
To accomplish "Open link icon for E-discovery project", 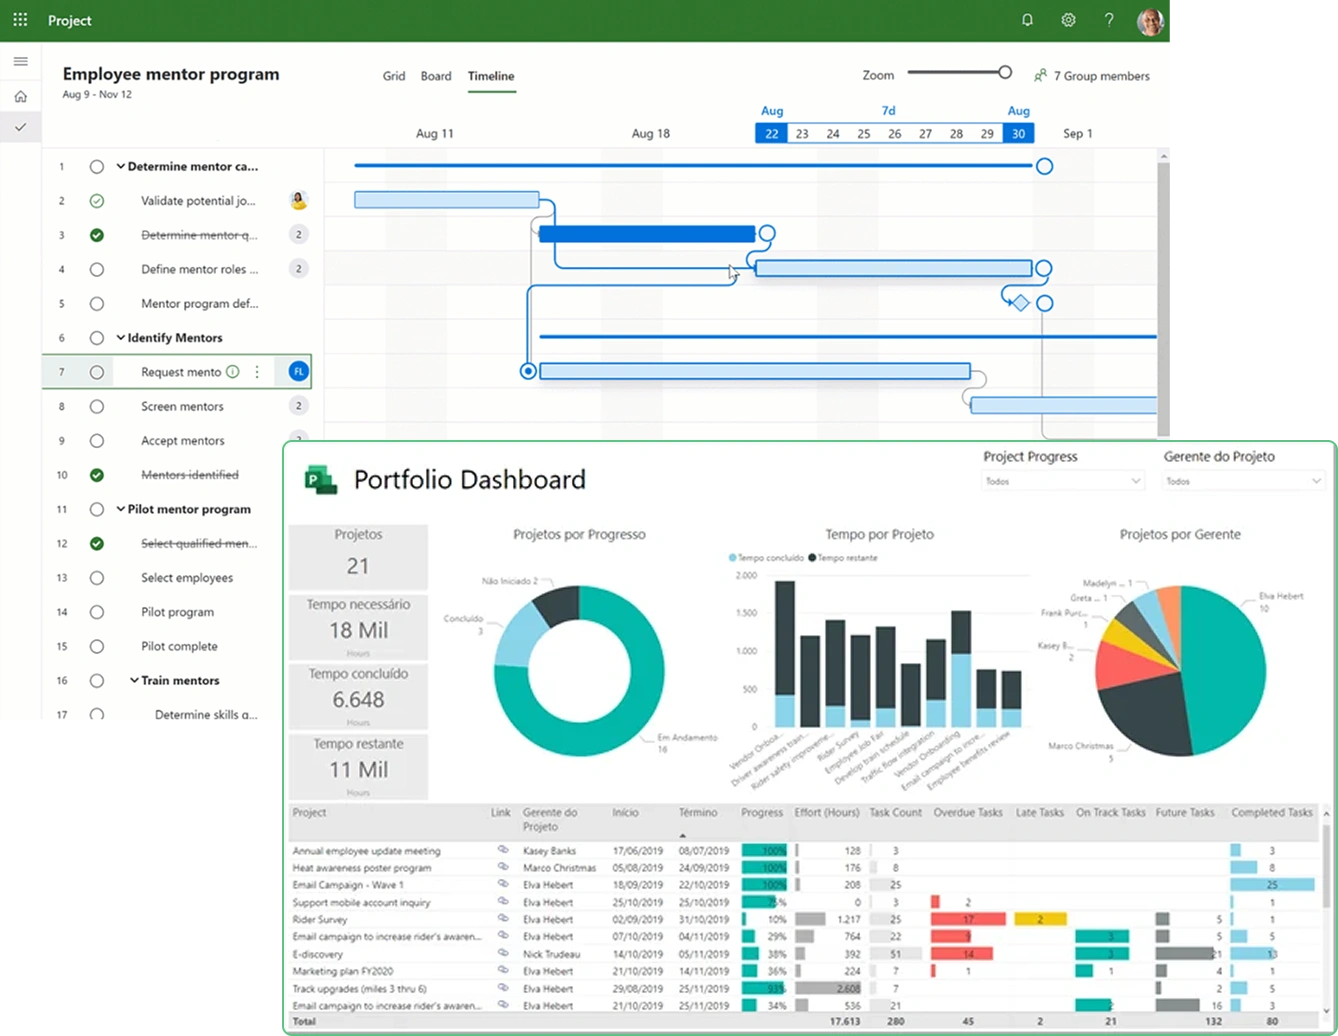I will pyautogui.click(x=503, y=953).
